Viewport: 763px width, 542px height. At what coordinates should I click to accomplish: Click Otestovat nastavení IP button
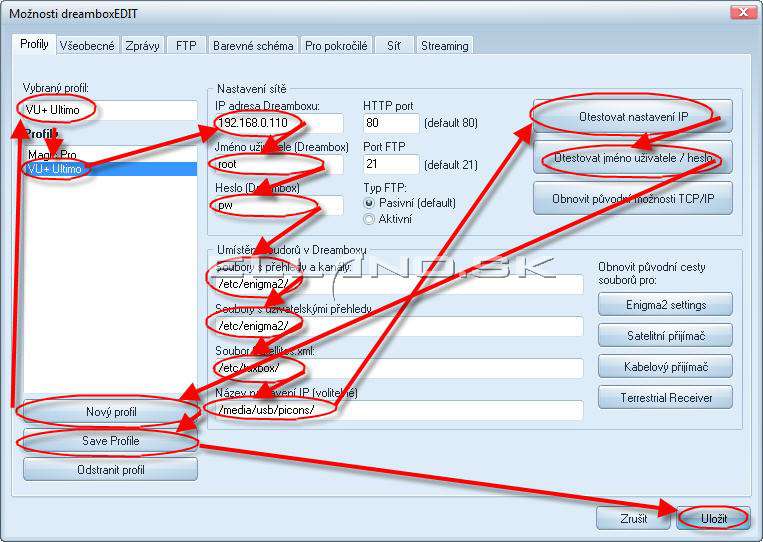pyautogui.click(x=633, y=117)
